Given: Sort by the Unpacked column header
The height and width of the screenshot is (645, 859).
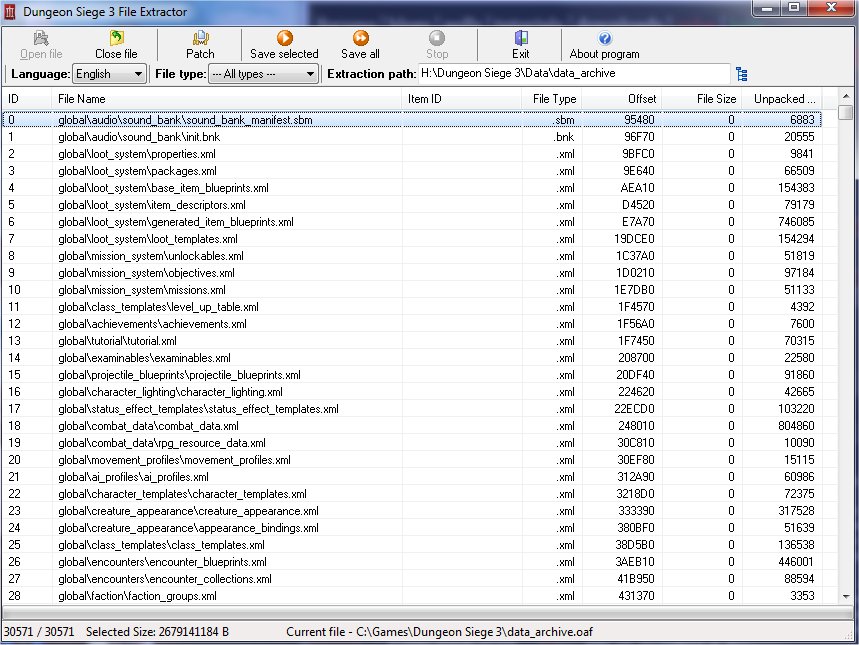Looking at the screenshot, I should 782,99.
